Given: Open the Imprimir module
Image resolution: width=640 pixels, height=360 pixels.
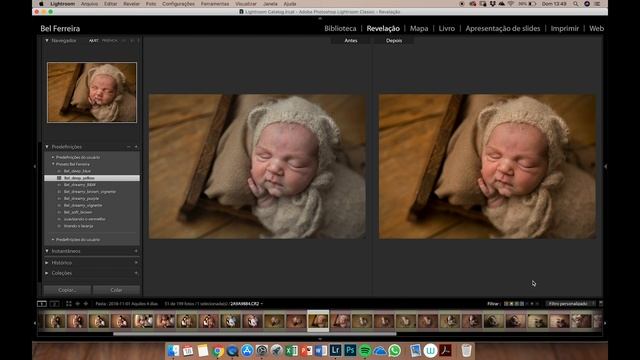Looking at the screenshot, I should point(564,29).
